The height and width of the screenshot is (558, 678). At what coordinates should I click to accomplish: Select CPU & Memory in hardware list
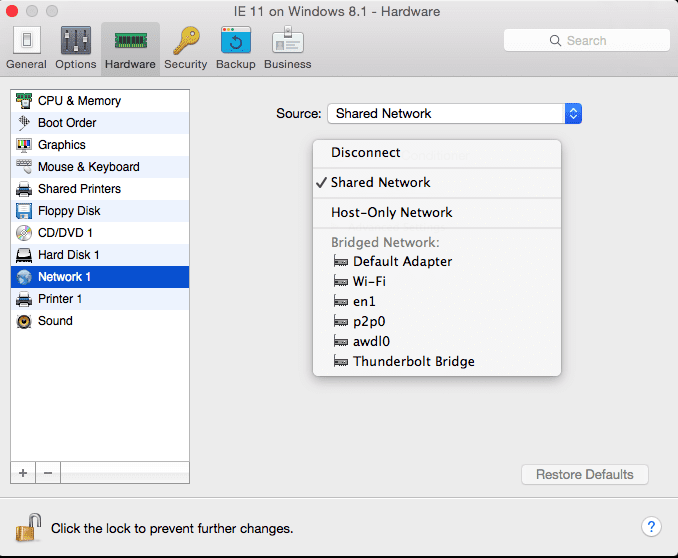tap(100, 101)
